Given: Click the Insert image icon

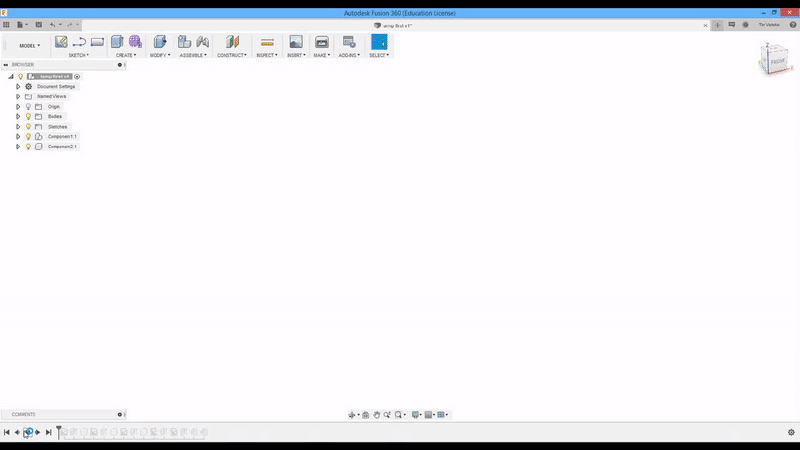Looking at the screenshot, I should tap(296, 42).
